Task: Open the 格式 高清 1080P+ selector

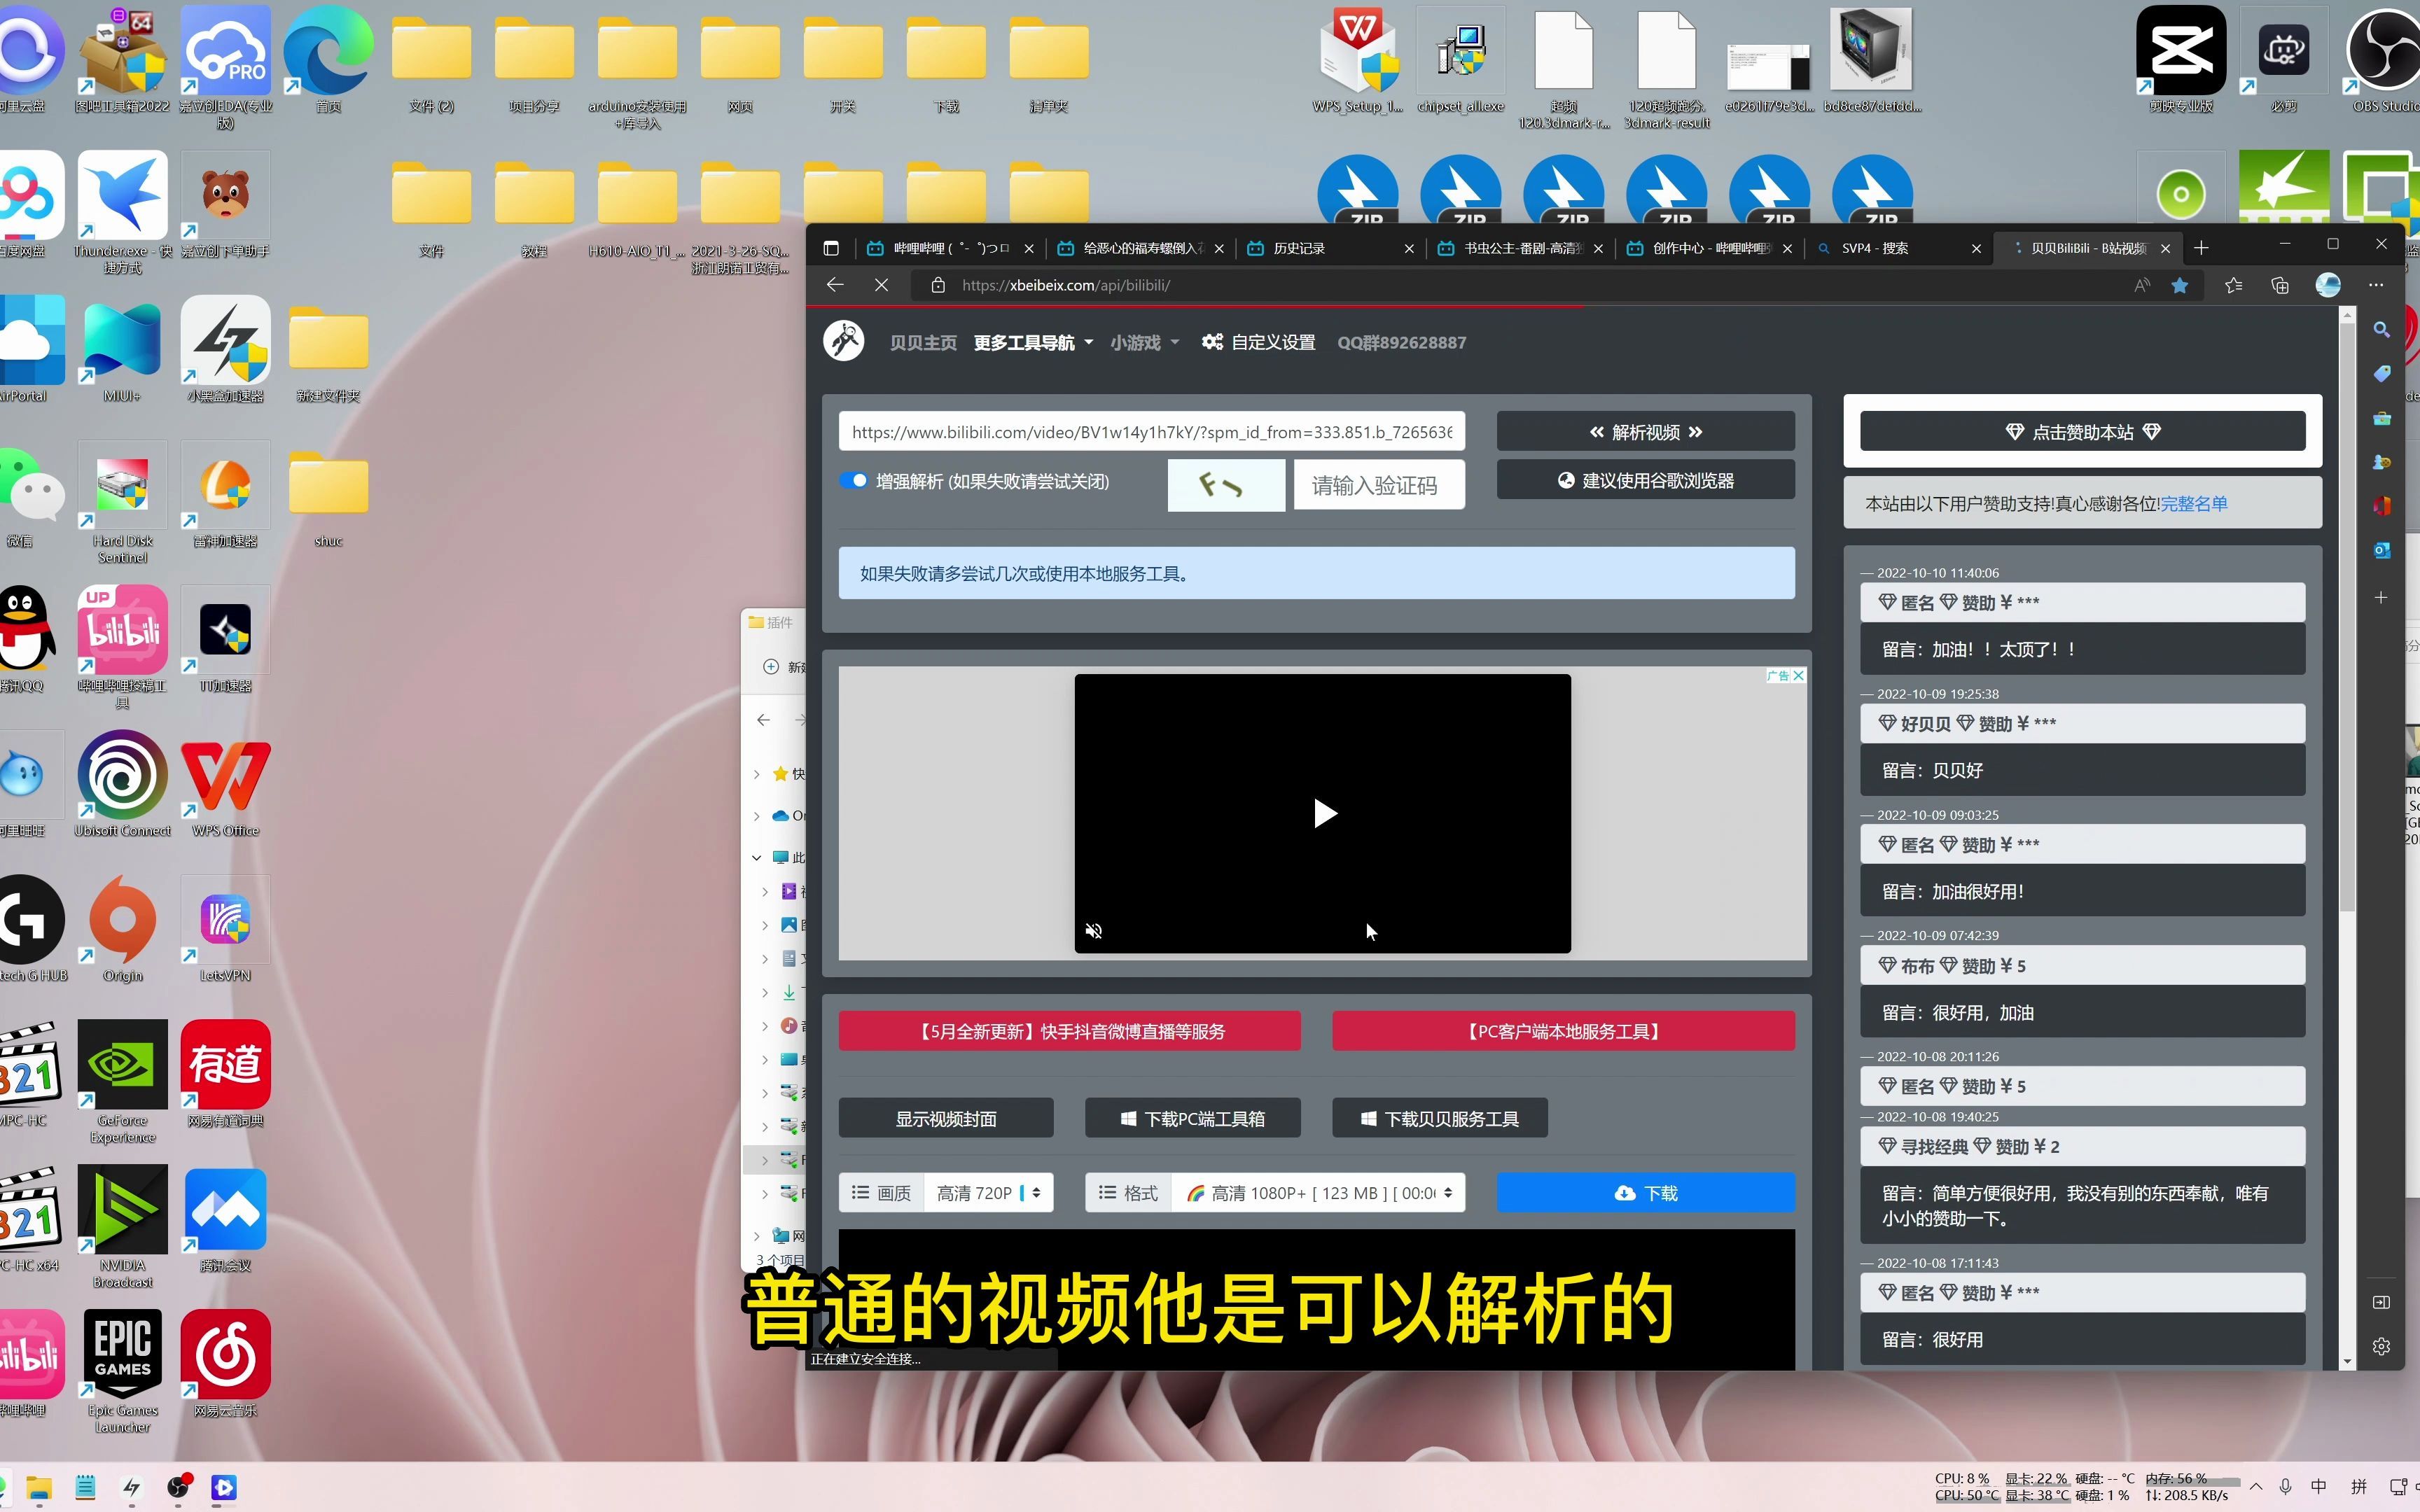Action: tap(1319, 1193)
